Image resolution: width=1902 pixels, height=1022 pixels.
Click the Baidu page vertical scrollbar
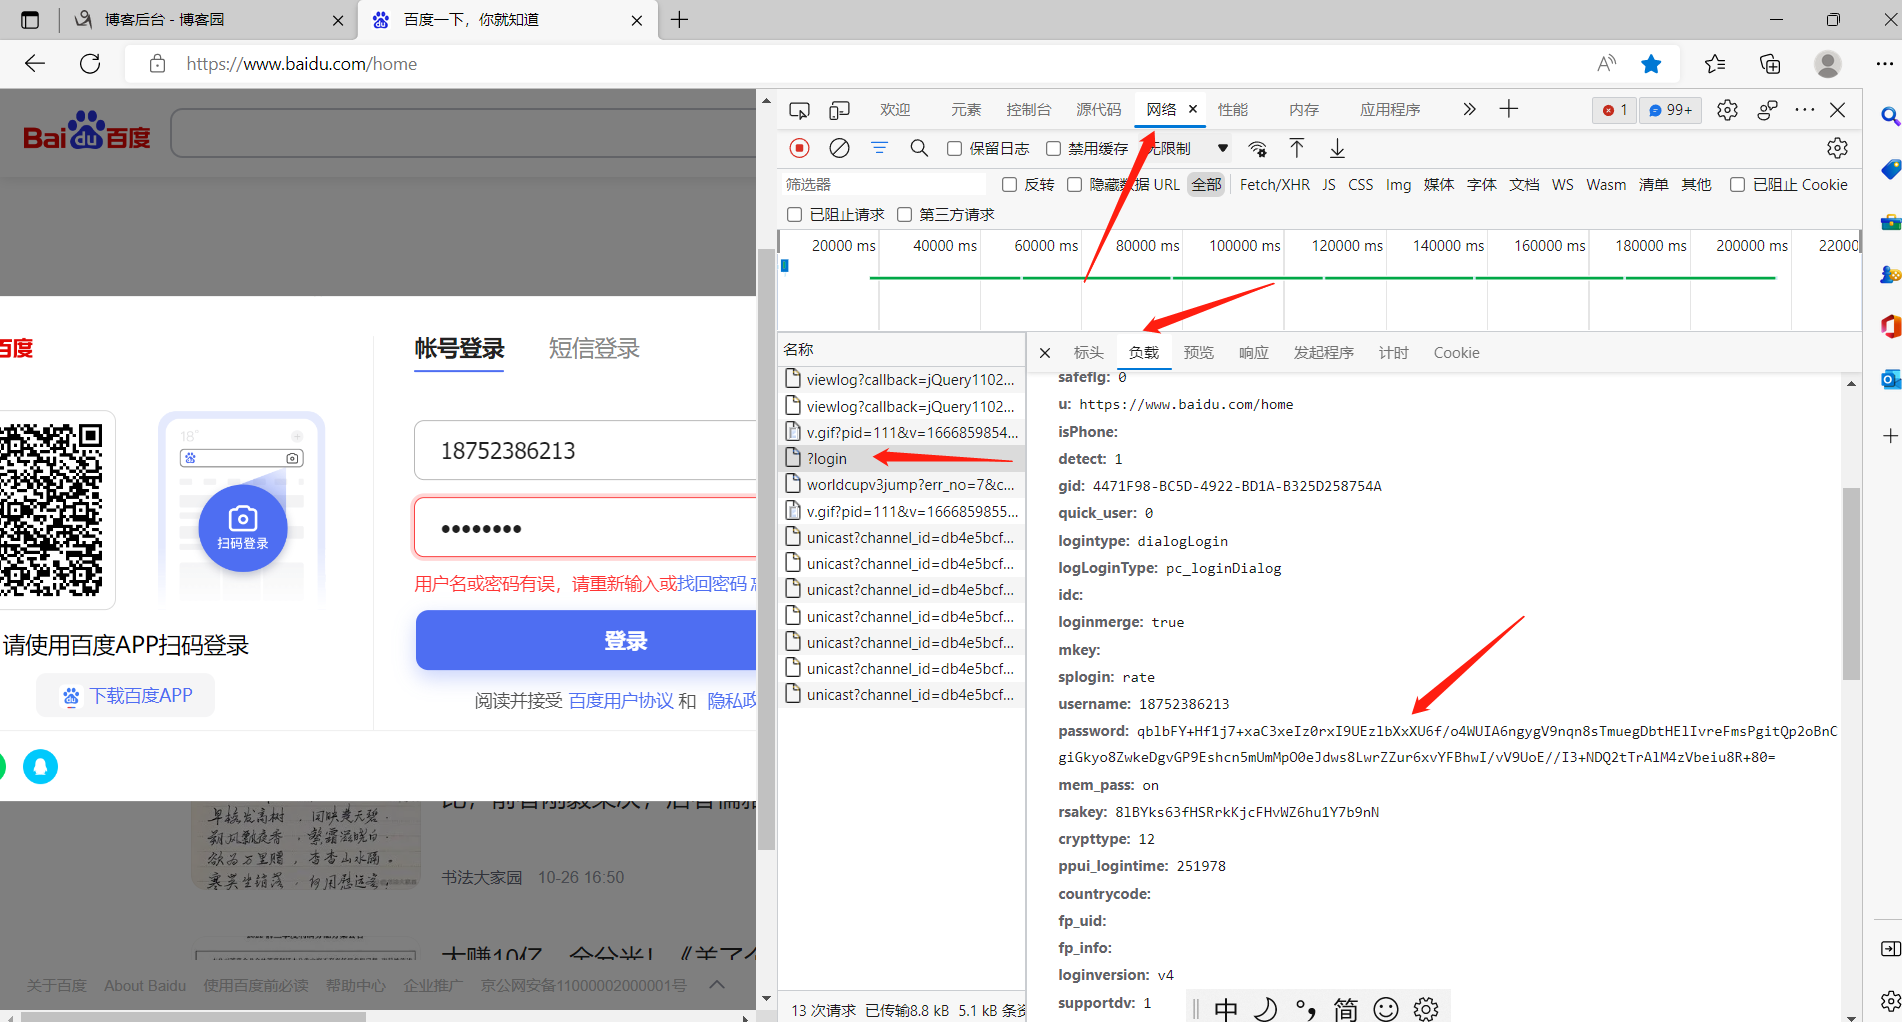point(767,550)
